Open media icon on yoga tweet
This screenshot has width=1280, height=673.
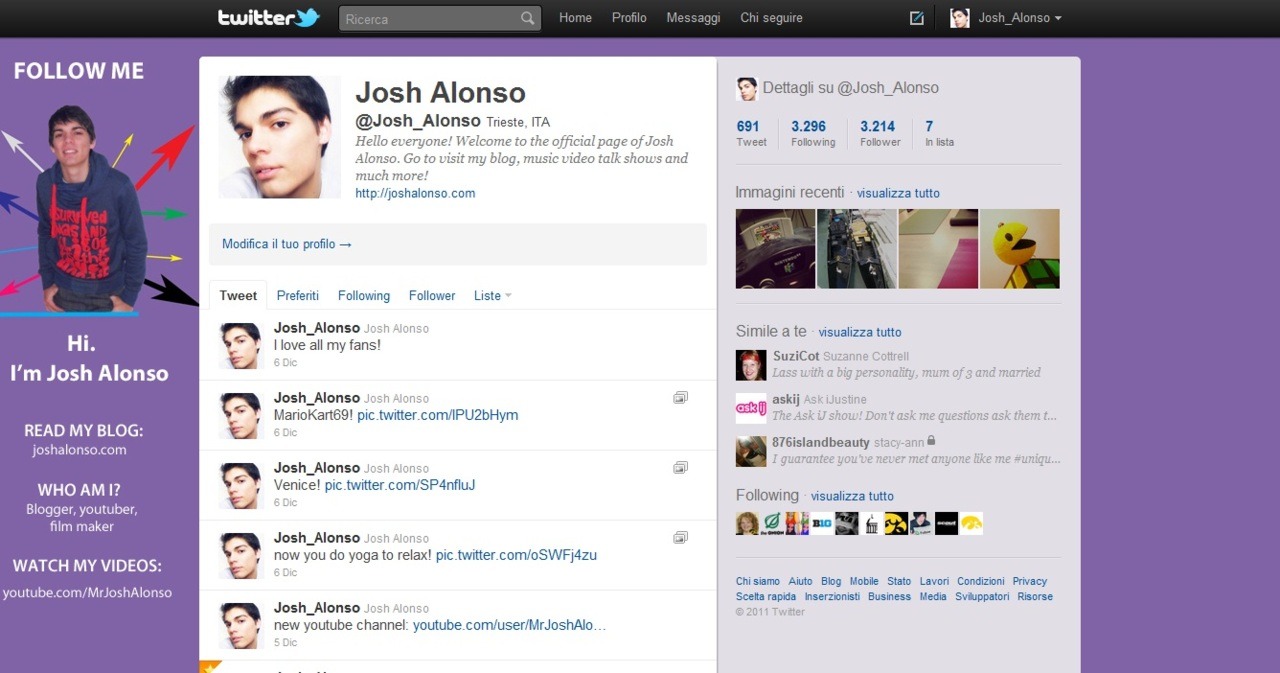(680, 537)
